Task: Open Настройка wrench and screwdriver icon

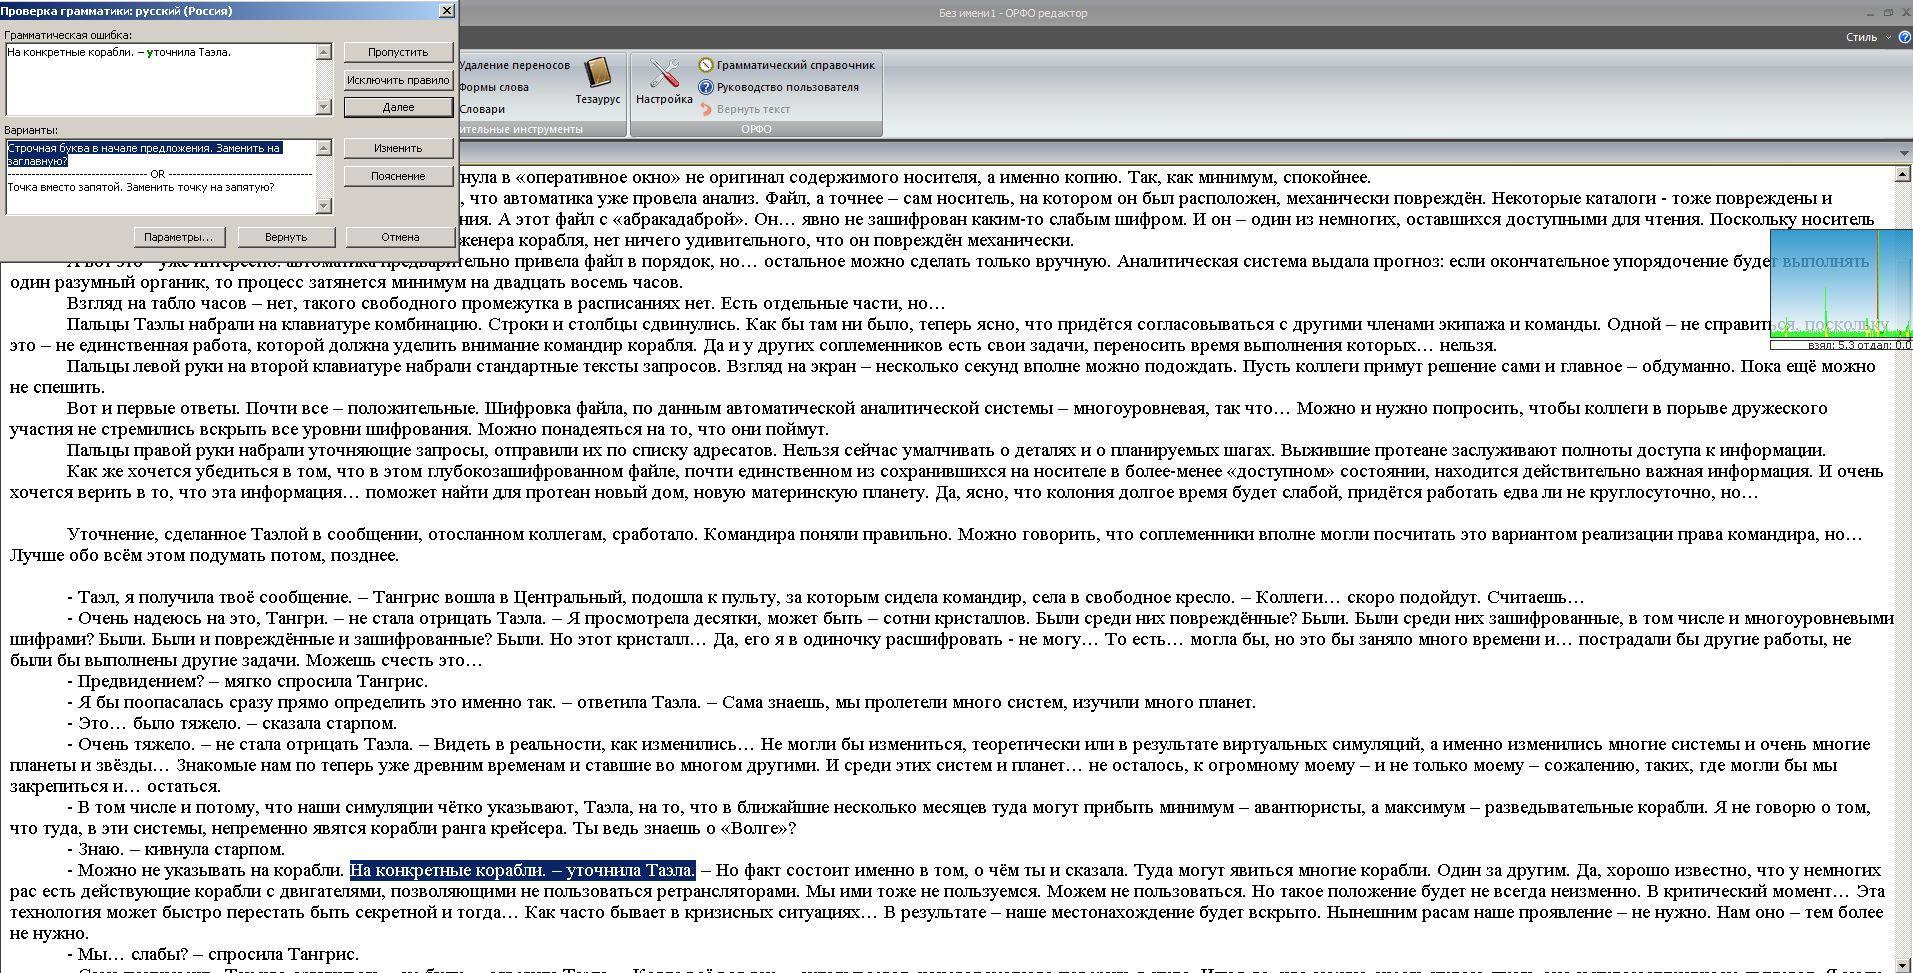Action: pyautogui.click(x=664, y=74)
